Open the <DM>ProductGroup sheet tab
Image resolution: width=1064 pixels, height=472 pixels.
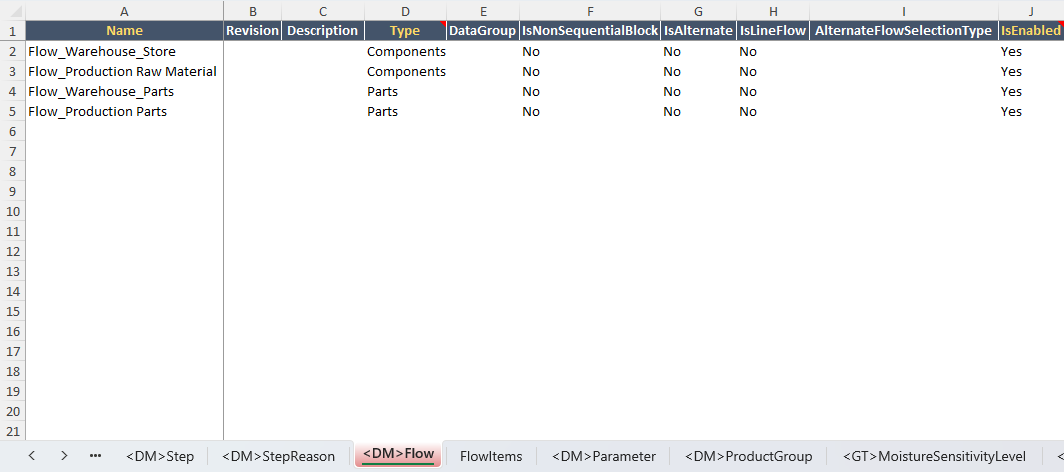748,456
